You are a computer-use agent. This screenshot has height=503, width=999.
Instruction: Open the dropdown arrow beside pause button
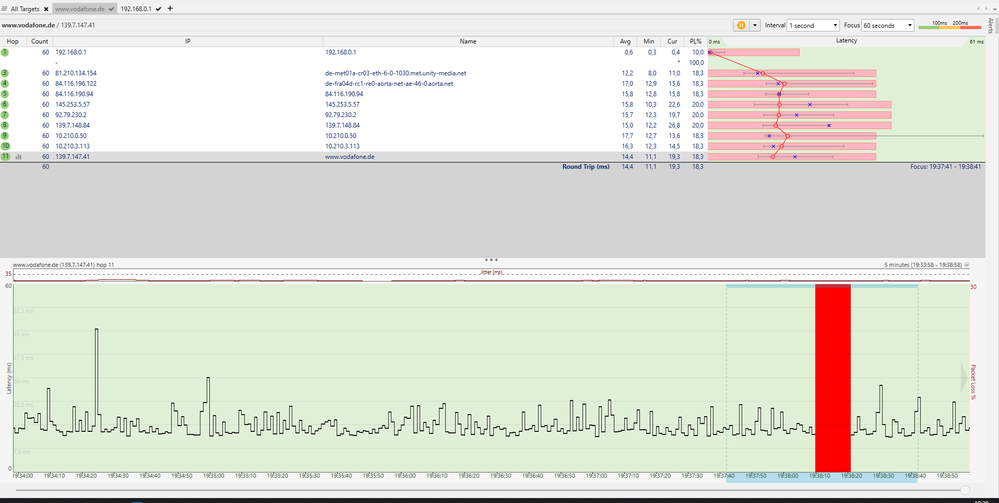click(x=755, y=25)
